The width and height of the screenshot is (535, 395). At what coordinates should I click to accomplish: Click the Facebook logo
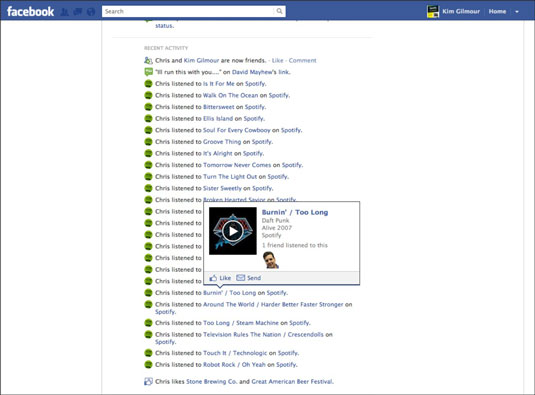[x=30, y=12]
